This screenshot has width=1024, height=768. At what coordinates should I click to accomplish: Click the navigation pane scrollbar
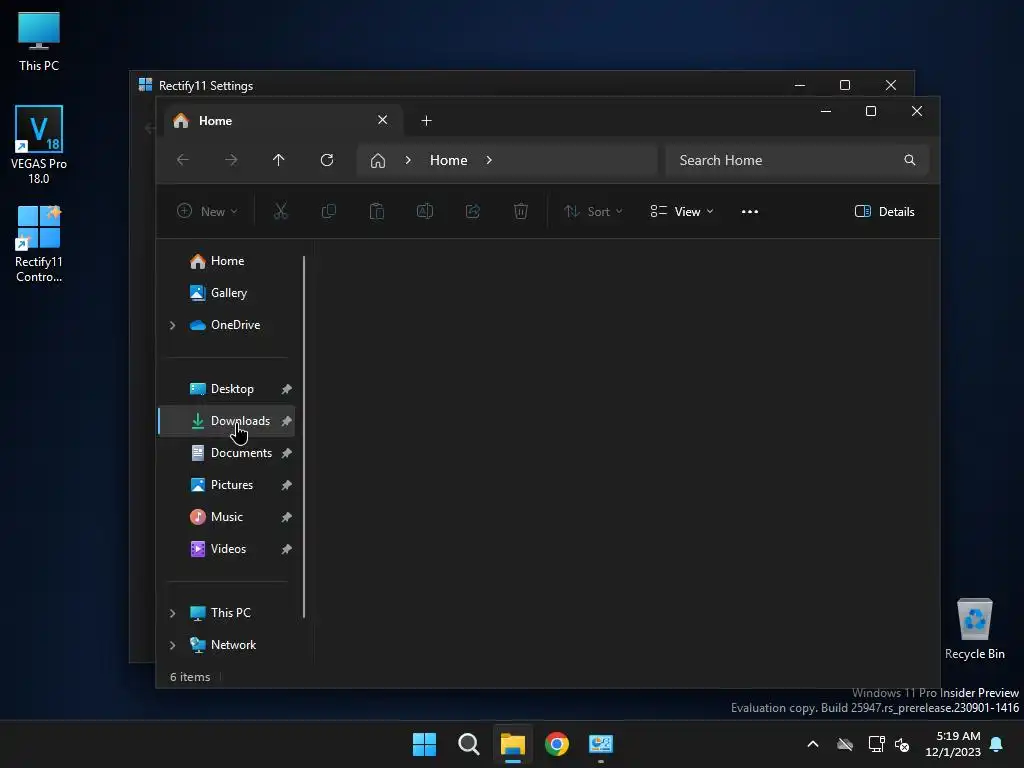(304, 436)
